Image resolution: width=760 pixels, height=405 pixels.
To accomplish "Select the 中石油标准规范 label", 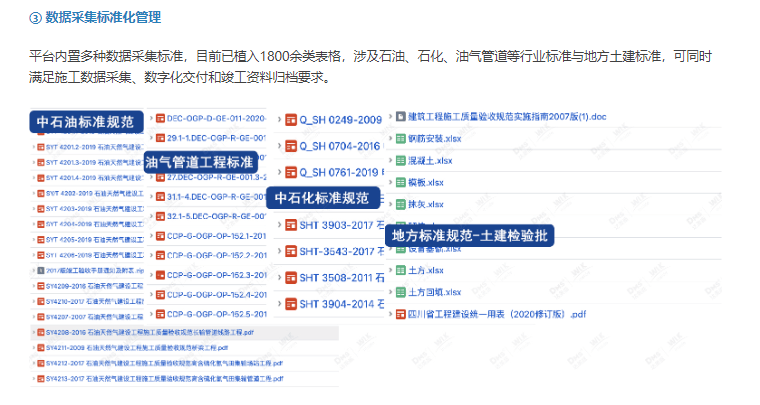I will (85, 122).
